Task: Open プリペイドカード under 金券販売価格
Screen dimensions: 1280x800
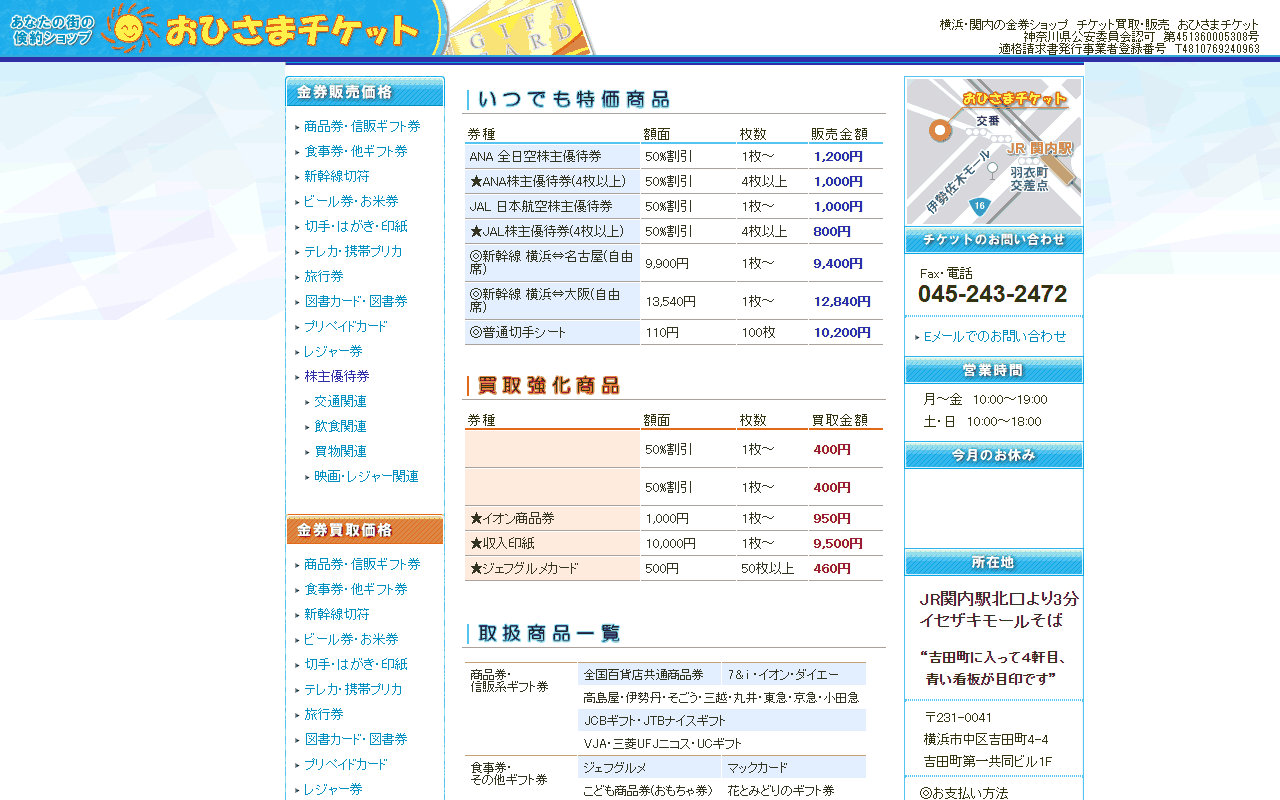Action: 346,326
